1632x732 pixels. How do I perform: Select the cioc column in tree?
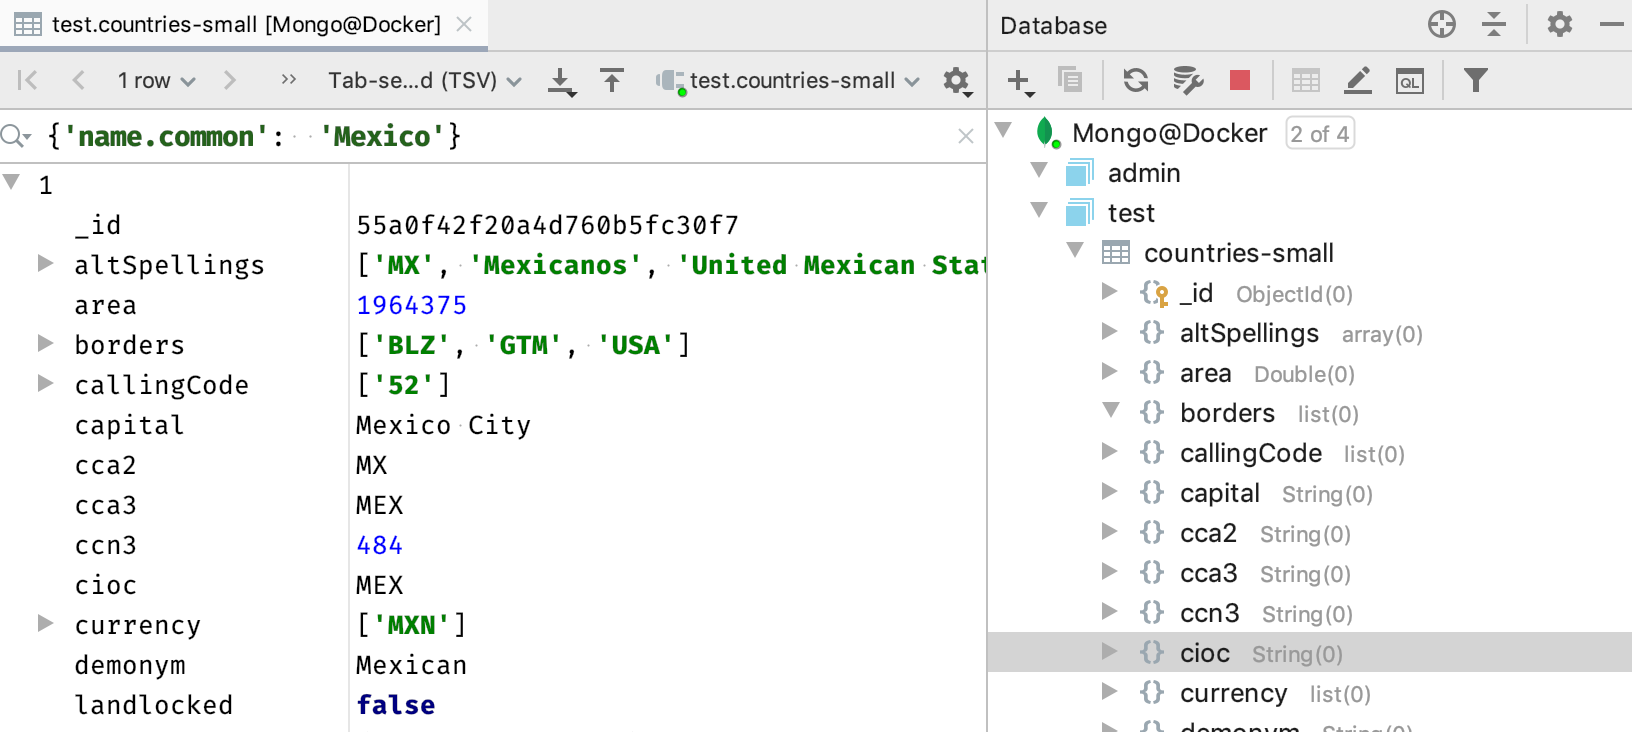point(1204,653)
